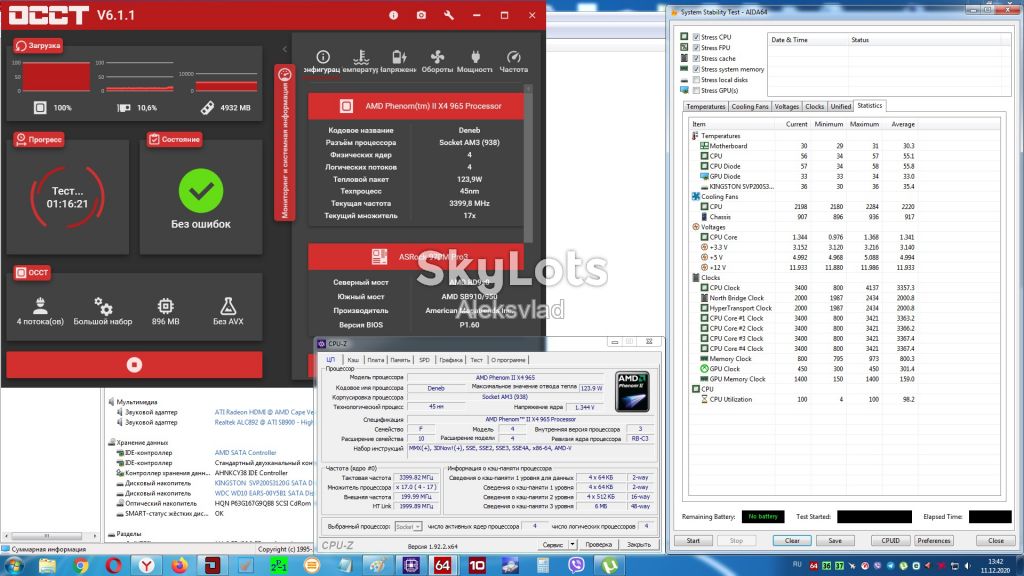The height and width of the screenshot is (576, 1024).
Task: Take a screenshot with OCCT camera icon
Action: [421, 15]
